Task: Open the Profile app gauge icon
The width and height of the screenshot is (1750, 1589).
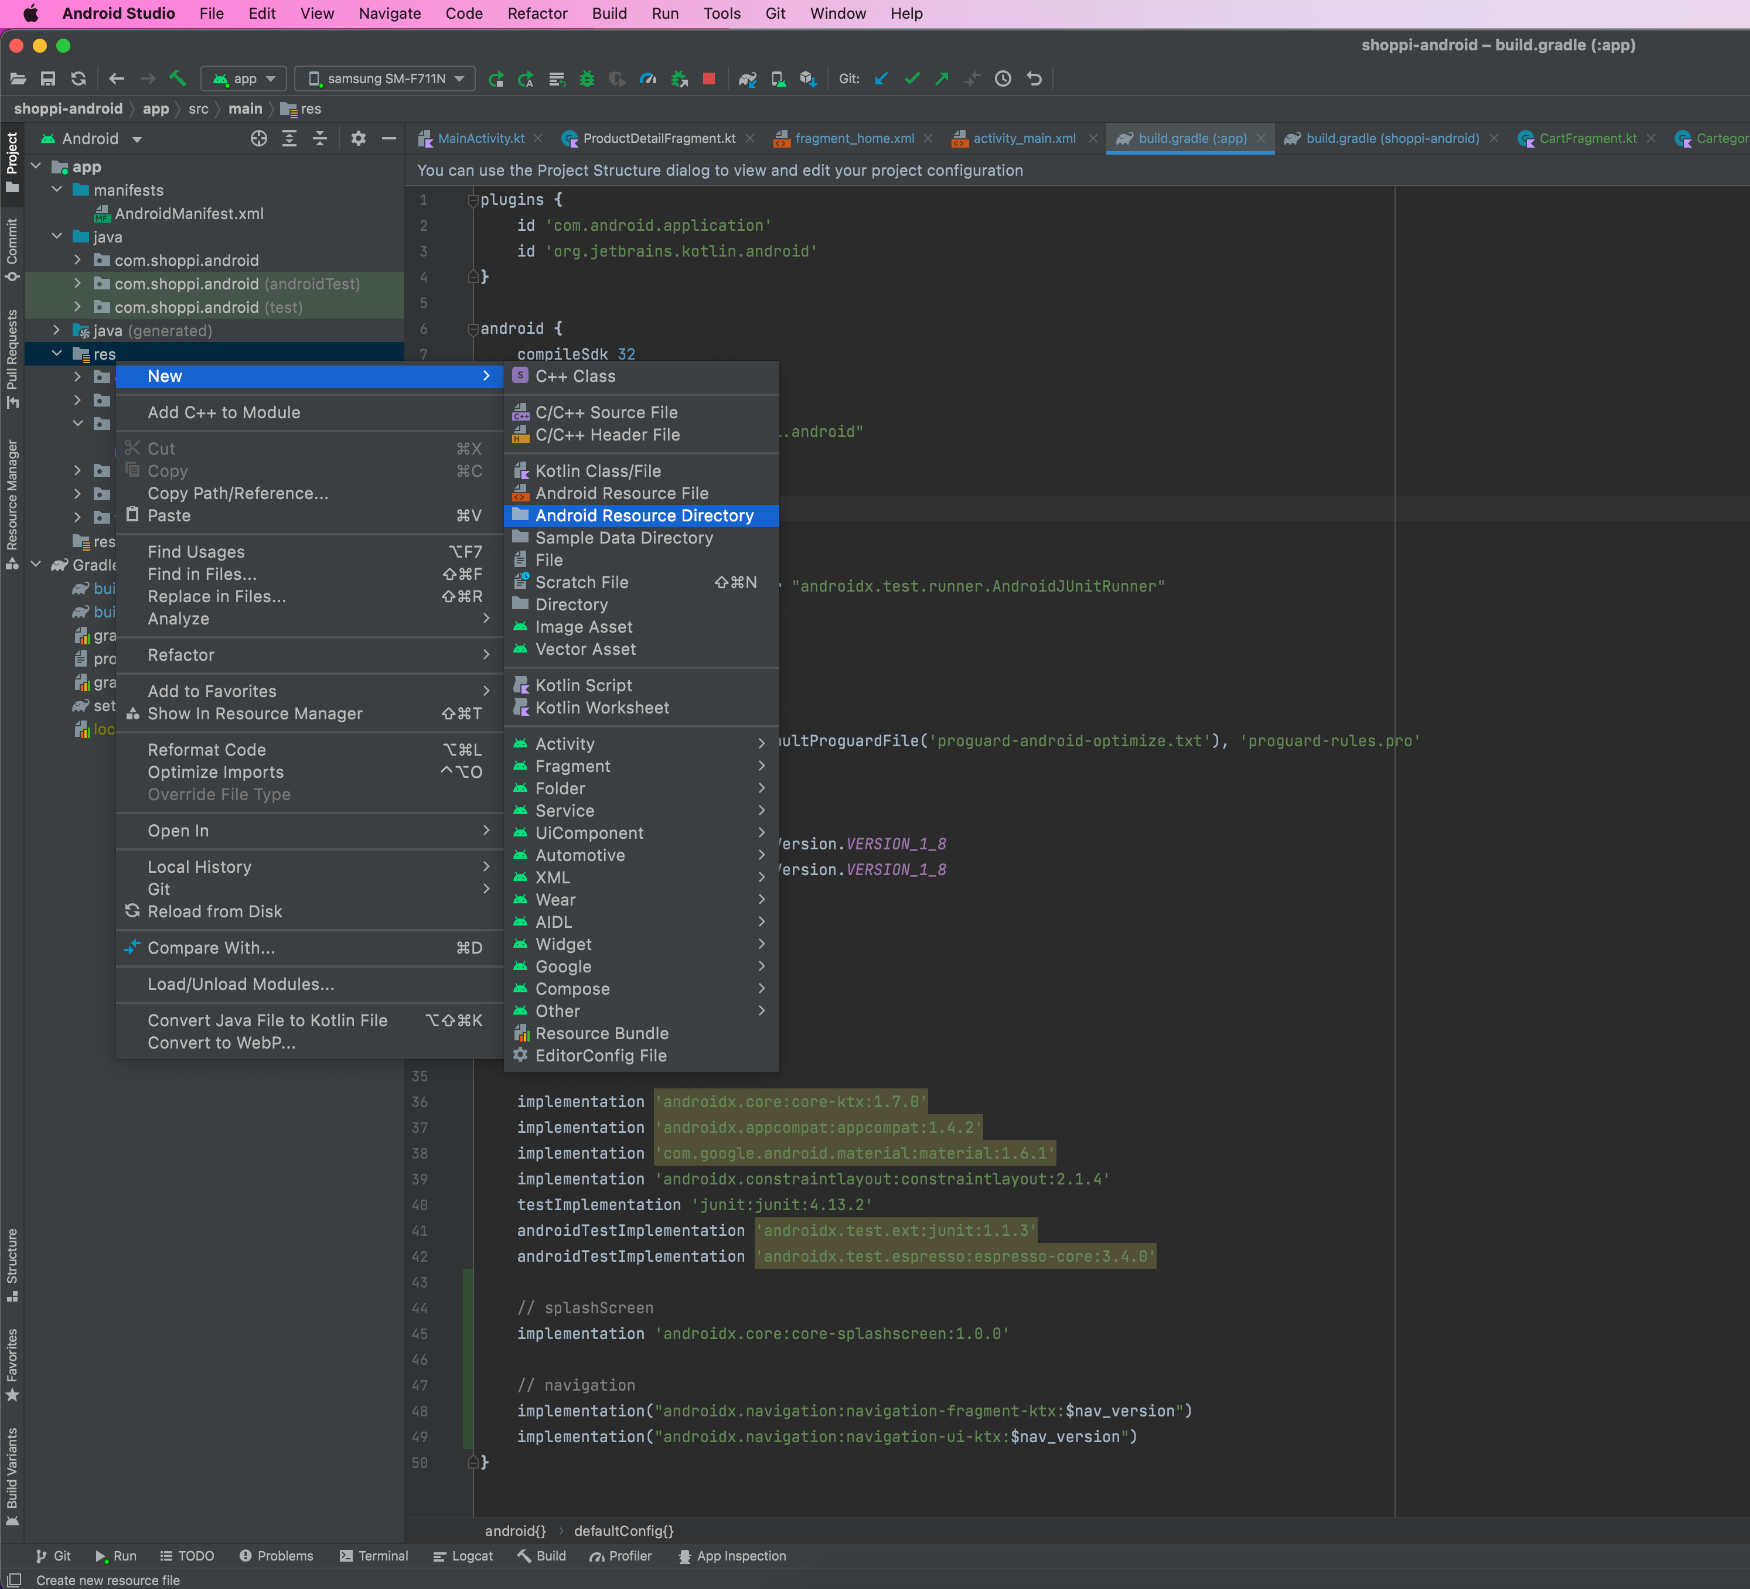Action: tap(648, 79)
